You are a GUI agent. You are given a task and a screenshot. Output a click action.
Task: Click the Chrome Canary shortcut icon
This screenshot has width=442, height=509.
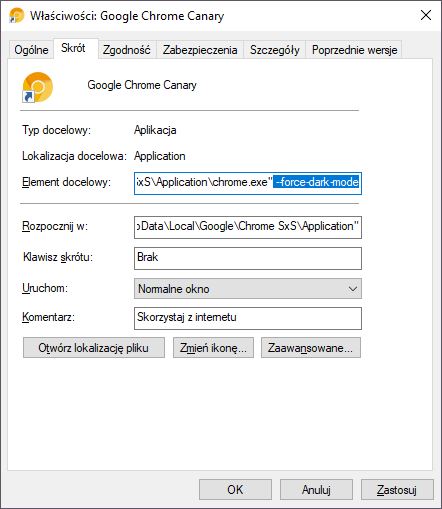37,87
